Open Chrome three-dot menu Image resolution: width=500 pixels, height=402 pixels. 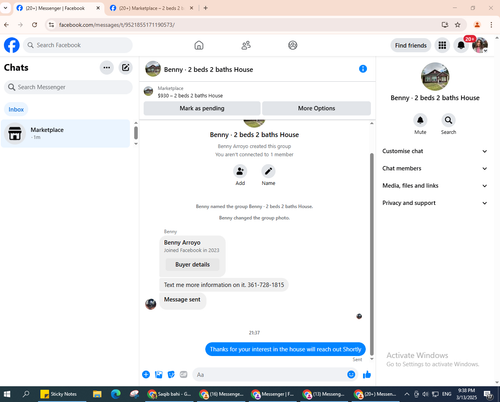pos(491,25)
